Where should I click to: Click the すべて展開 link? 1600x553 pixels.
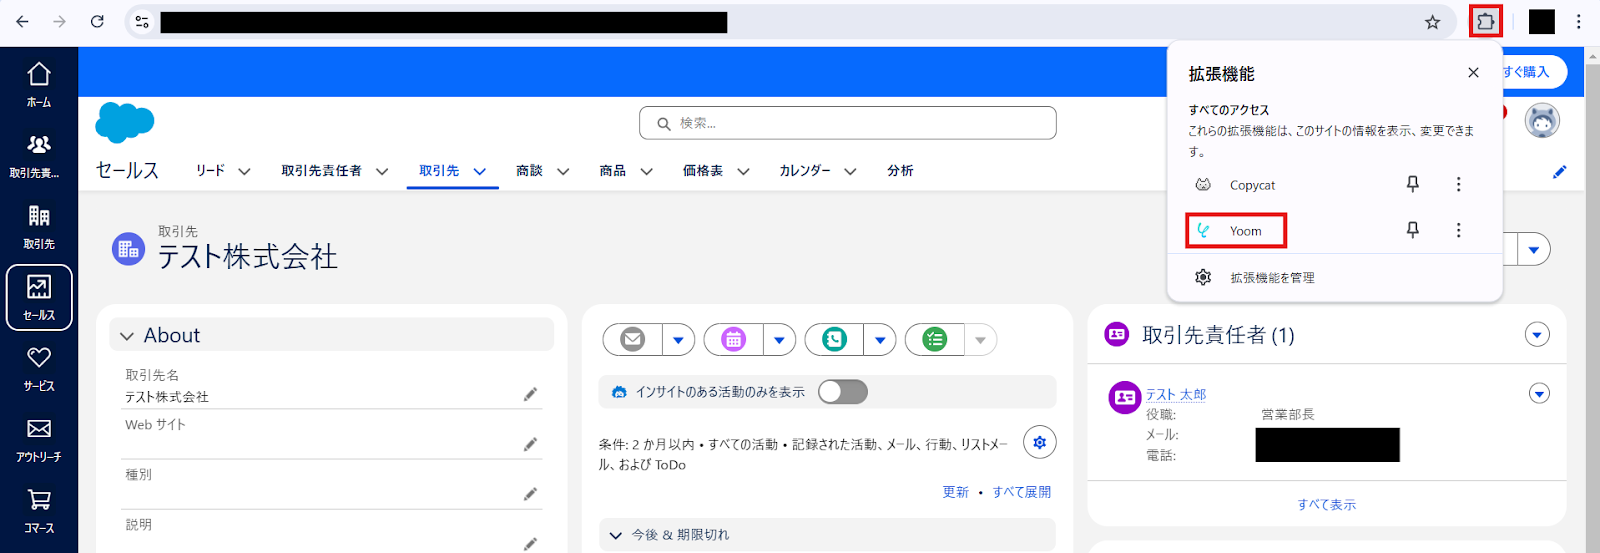1021,492
